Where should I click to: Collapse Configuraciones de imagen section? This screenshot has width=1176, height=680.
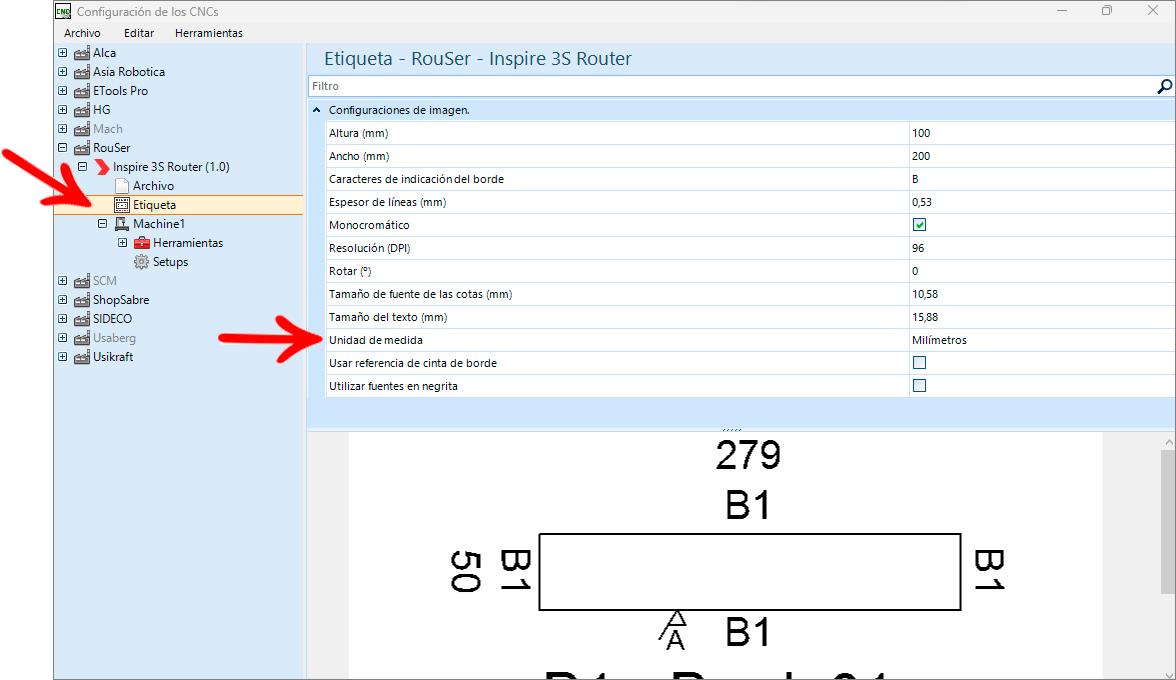tap(316, 110)
